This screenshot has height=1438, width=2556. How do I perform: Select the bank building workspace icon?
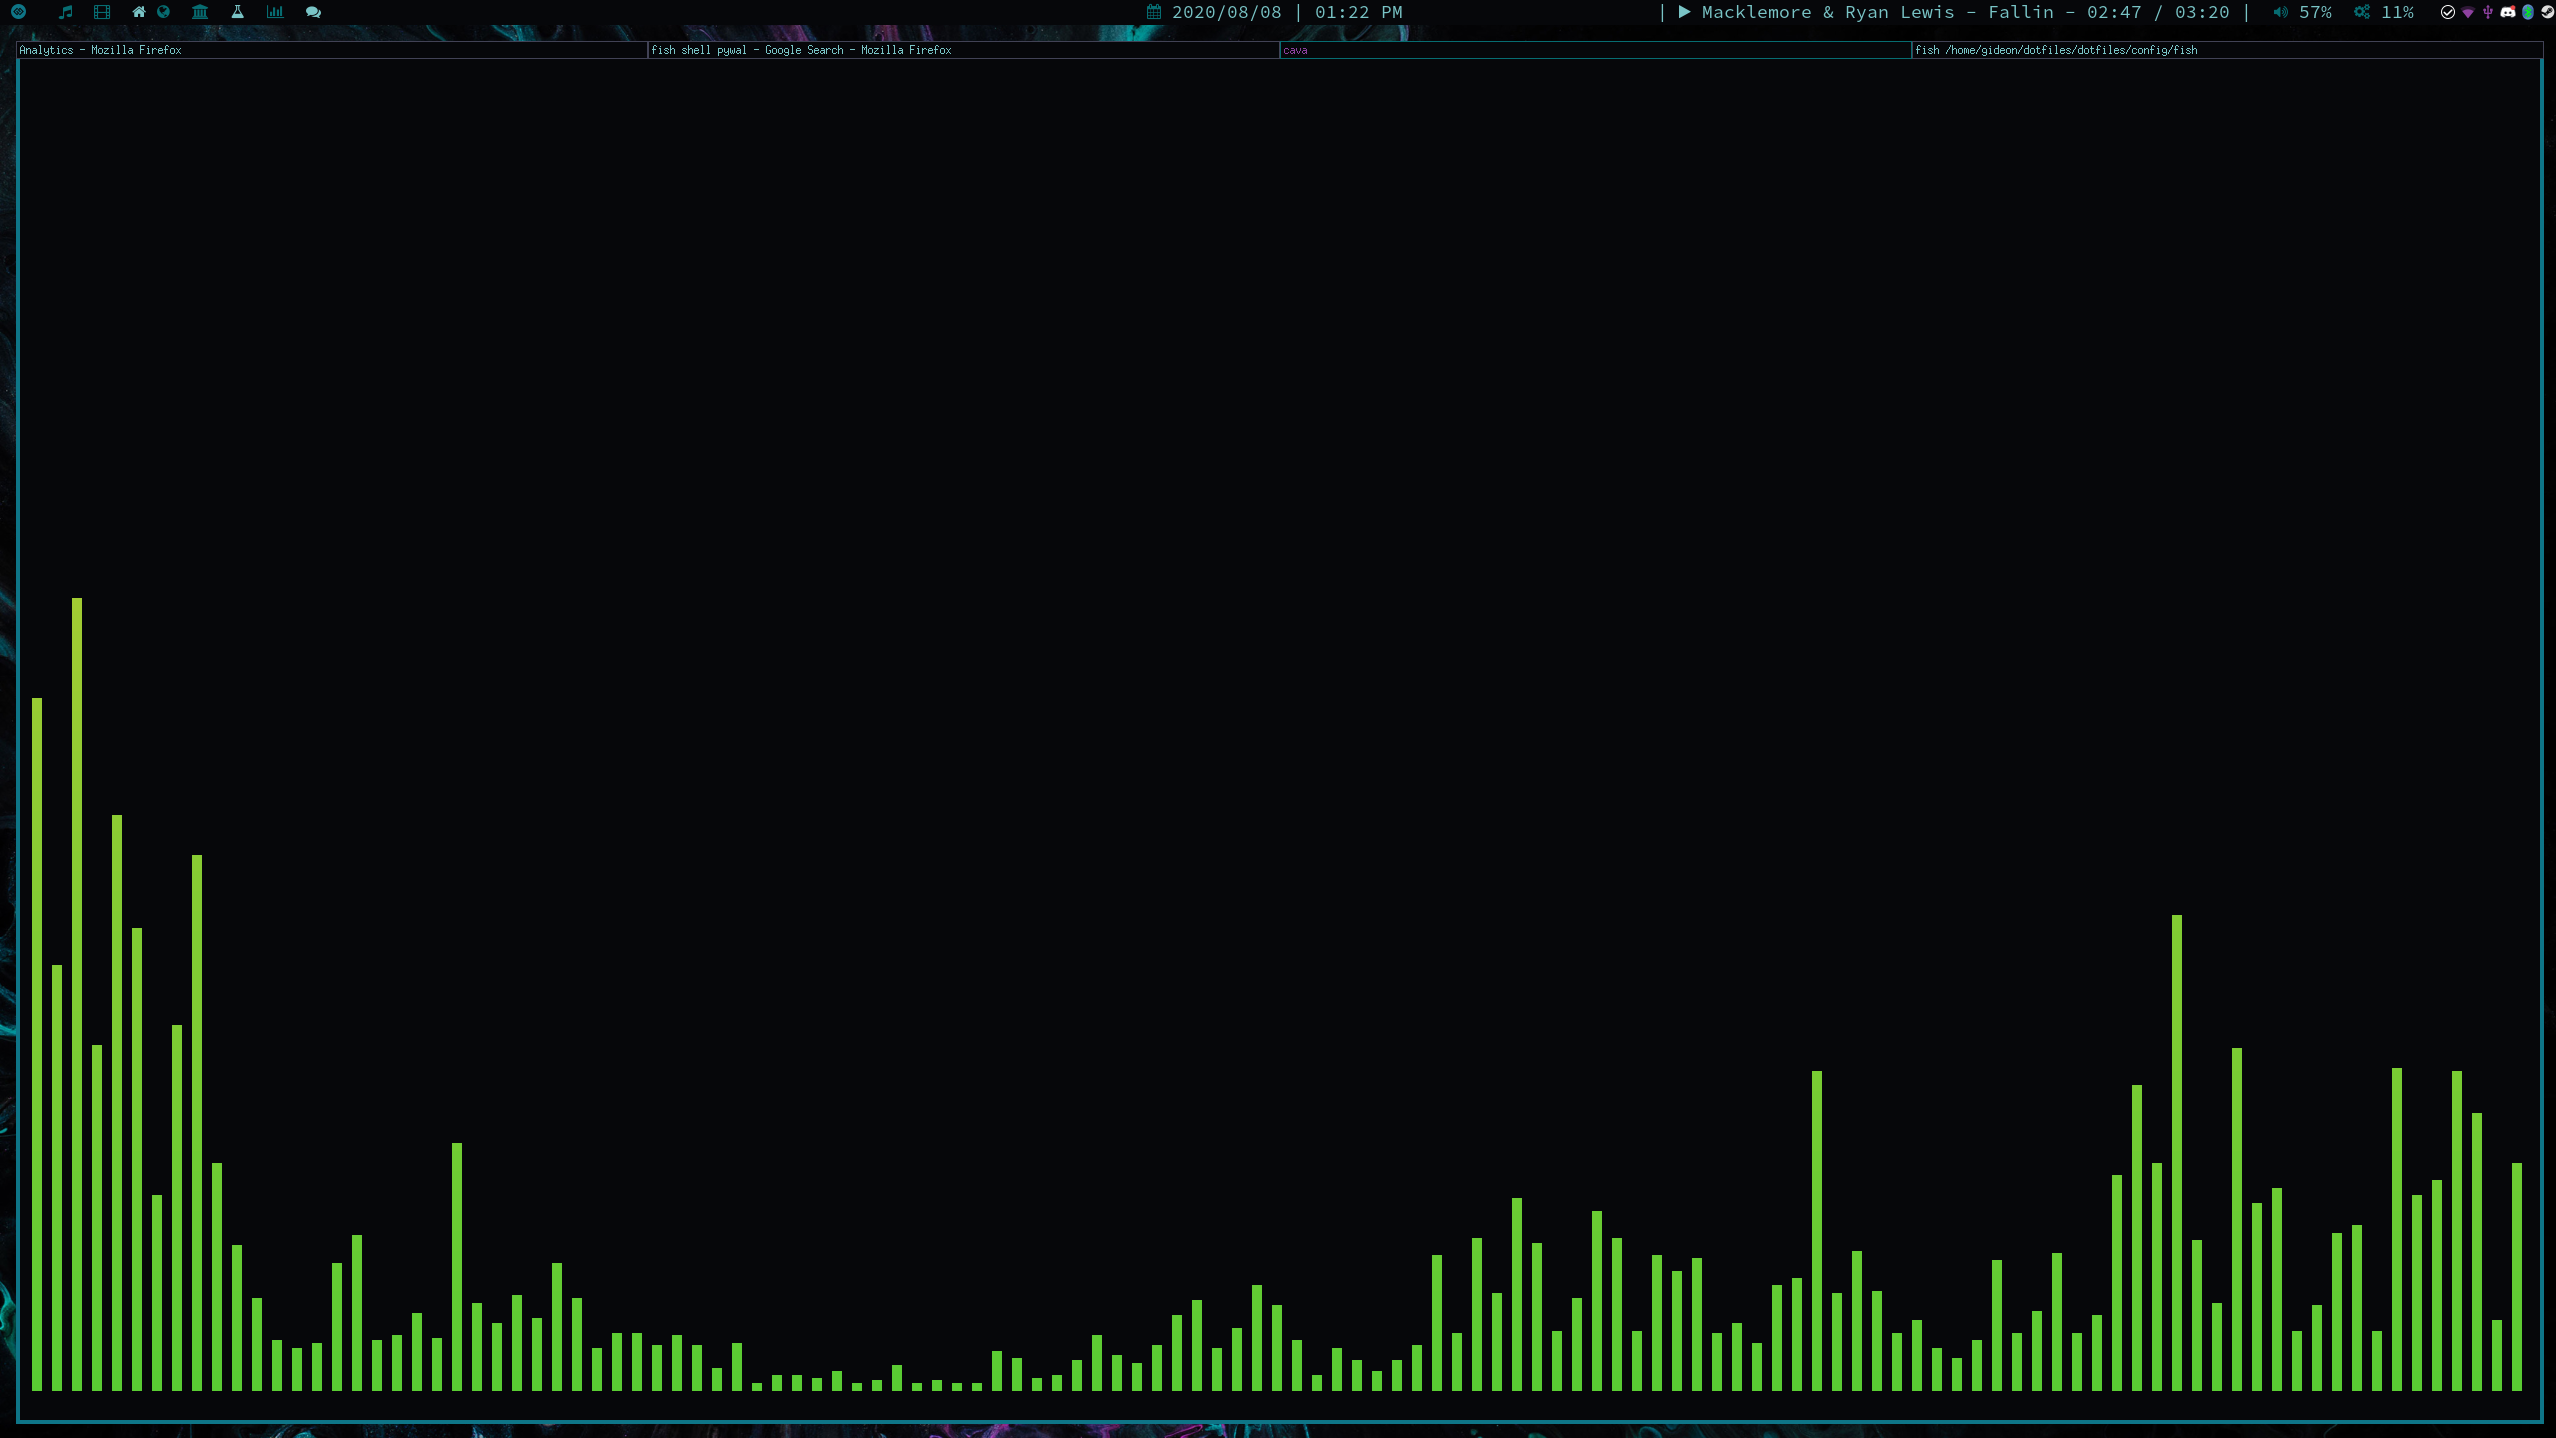[x=200, y=12]
